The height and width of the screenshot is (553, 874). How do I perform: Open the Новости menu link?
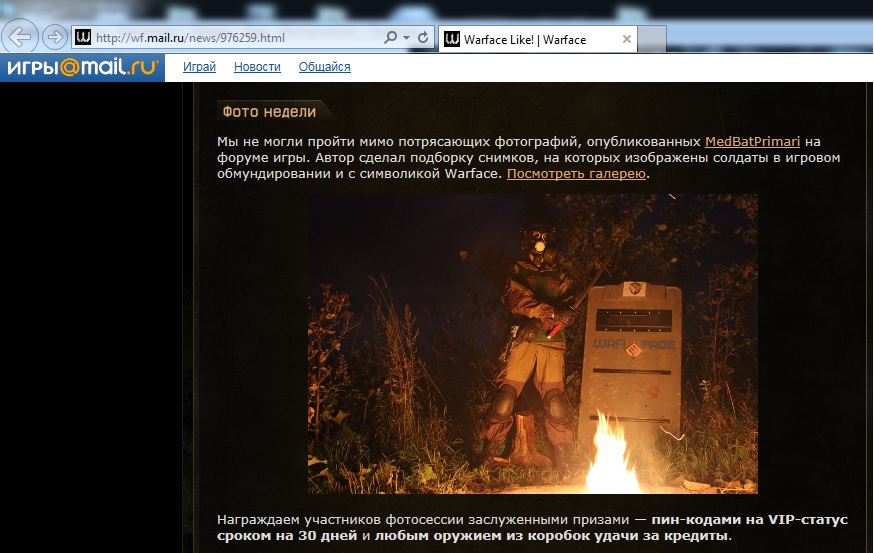pos(258,67)
